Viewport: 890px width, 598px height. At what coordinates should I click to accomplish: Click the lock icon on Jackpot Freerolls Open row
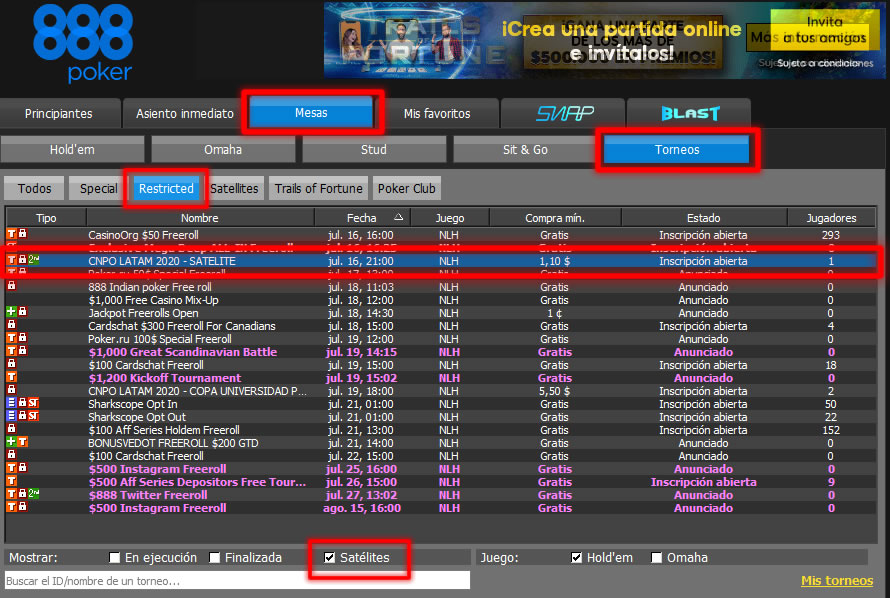coord(23,312)
